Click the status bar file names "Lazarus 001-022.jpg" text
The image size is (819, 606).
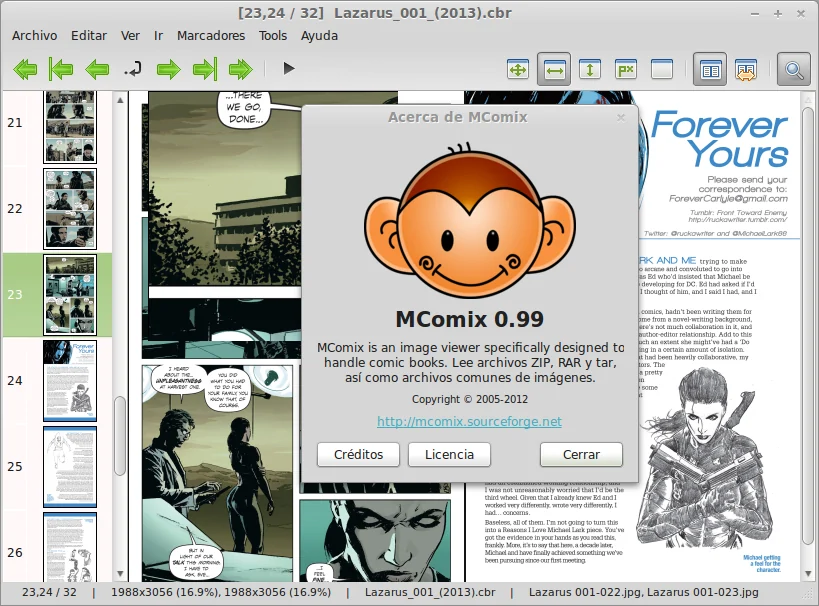tap(586, 592)
